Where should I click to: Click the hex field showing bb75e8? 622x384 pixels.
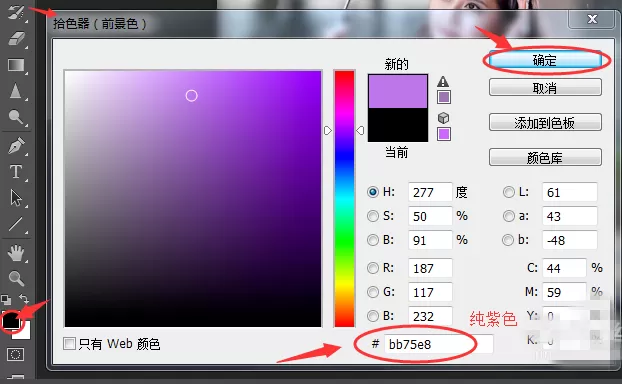point(439,344)
